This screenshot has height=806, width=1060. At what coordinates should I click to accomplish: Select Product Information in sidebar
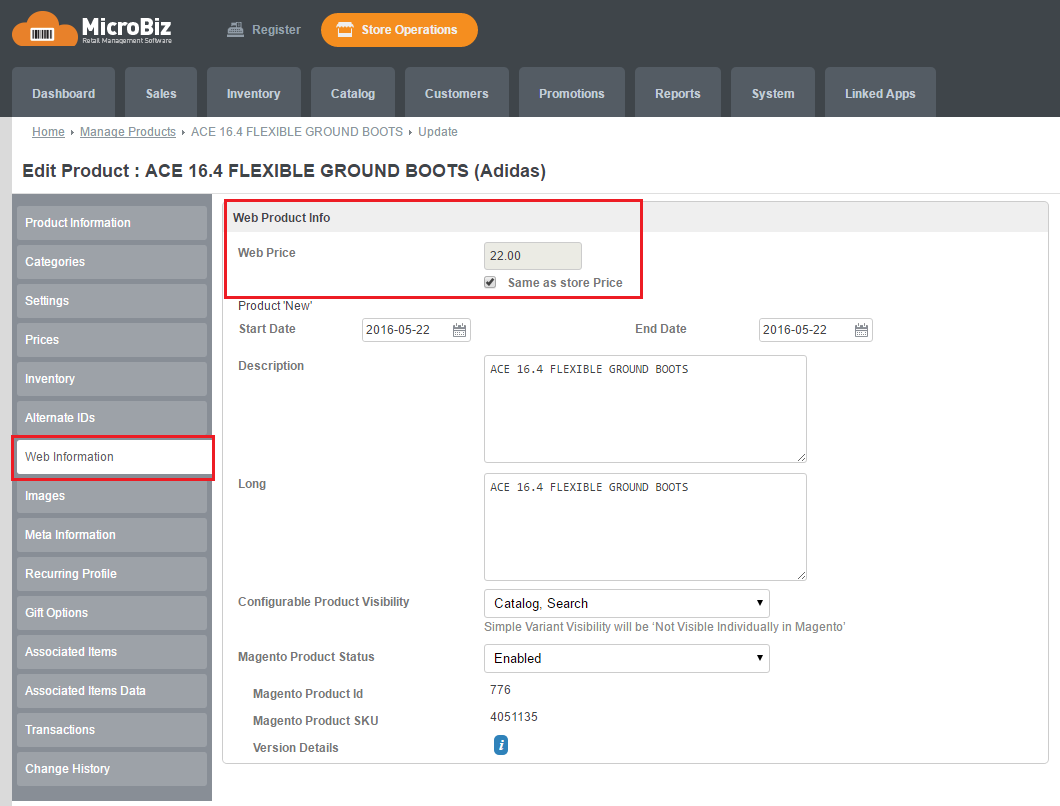[x=112, y=222]
